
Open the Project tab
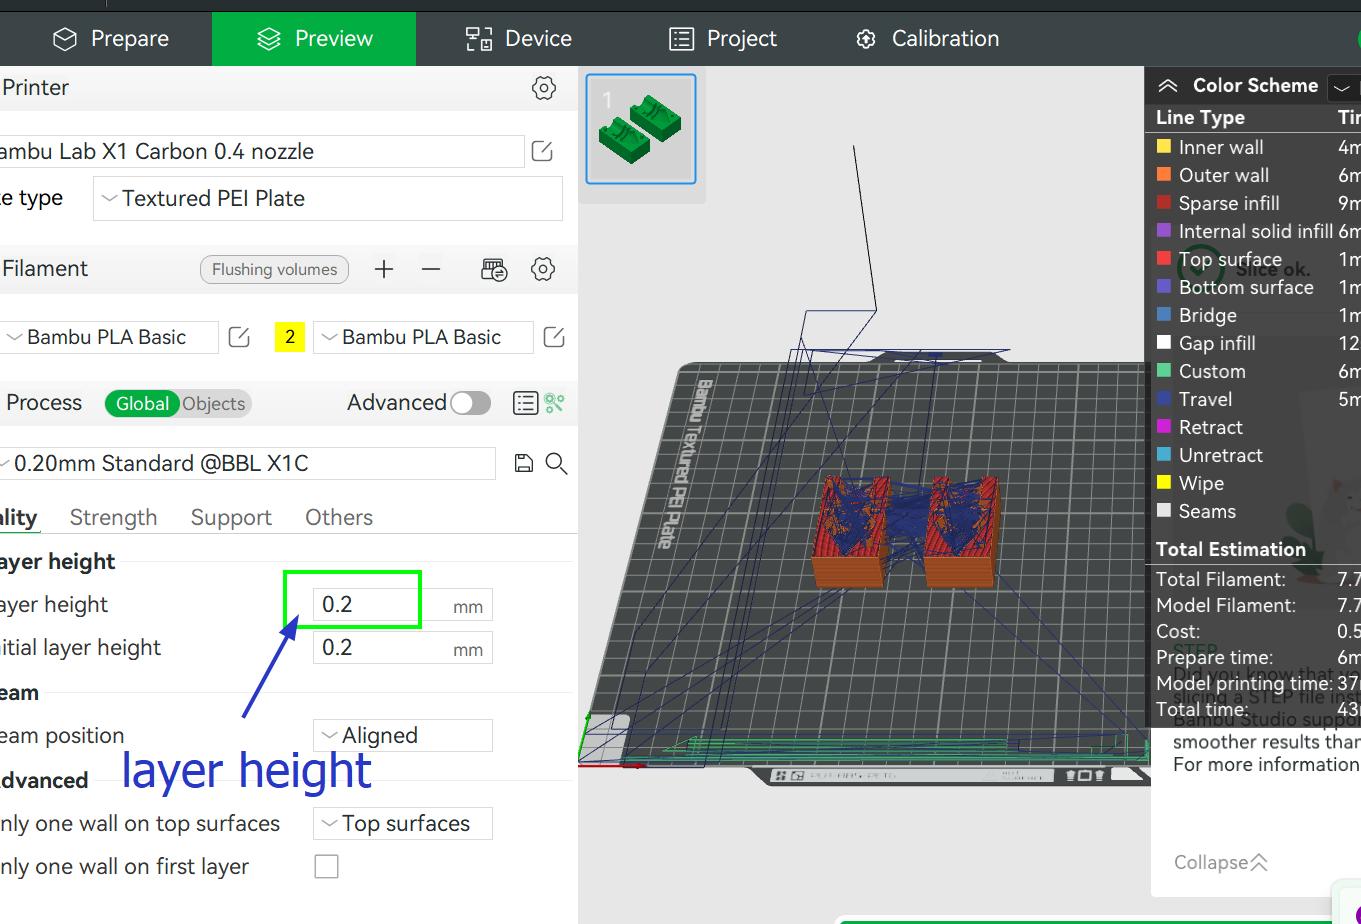pyautogui.click(x=722, y=39)
